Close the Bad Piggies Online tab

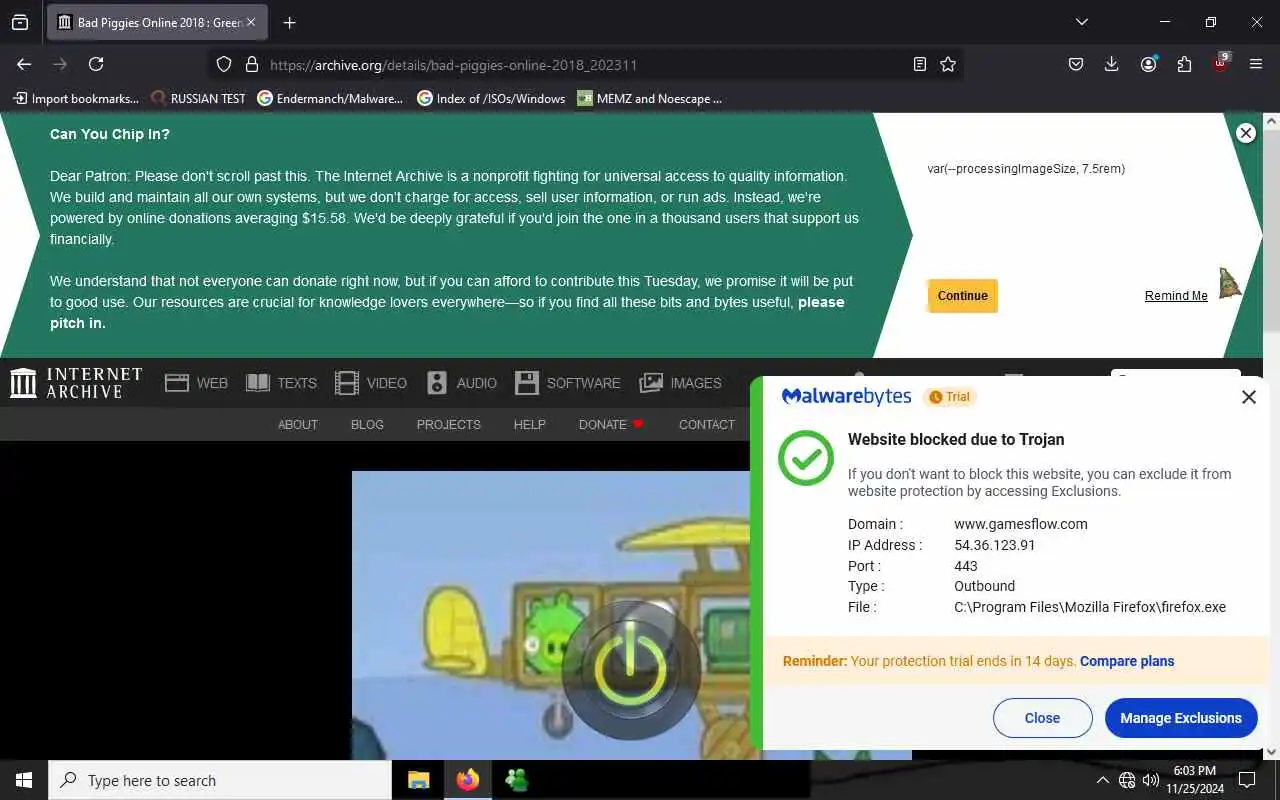tap(250, 22)
